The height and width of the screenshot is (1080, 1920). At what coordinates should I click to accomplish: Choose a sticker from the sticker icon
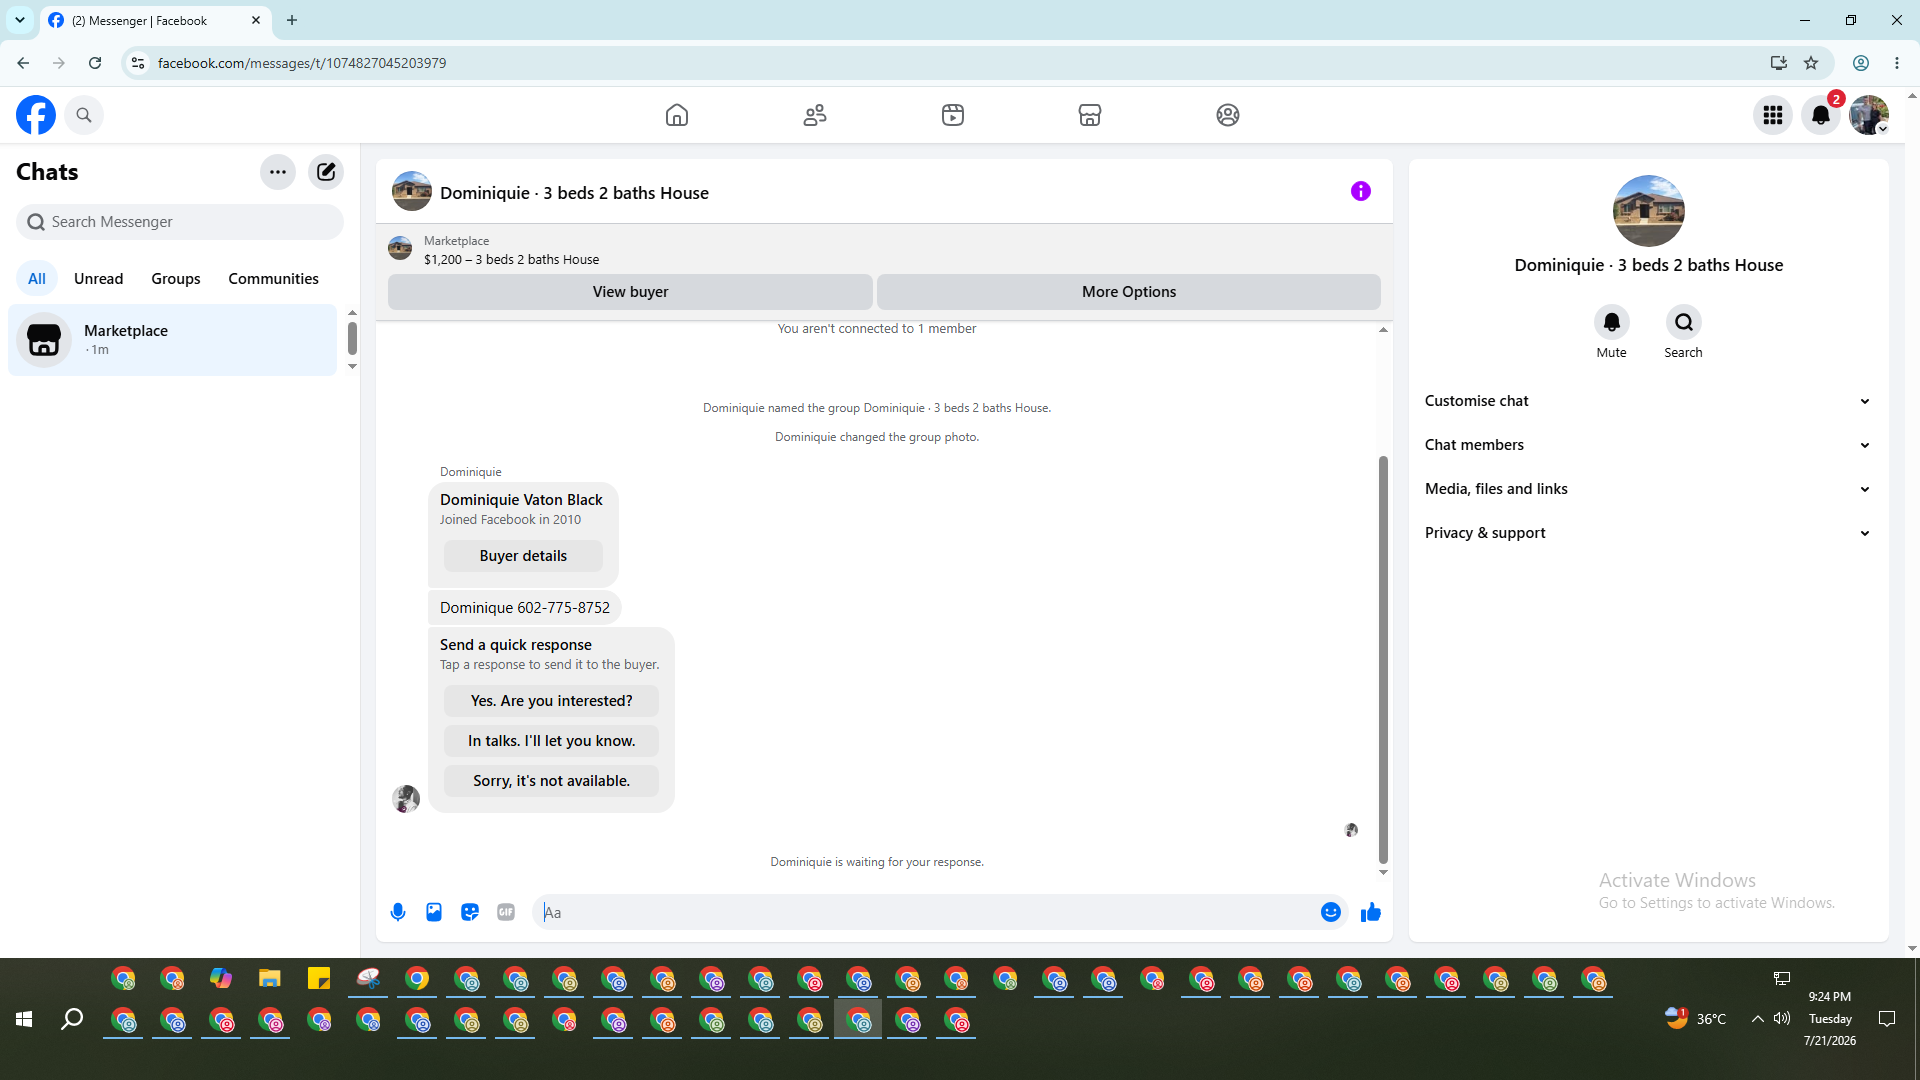point(470,912)
